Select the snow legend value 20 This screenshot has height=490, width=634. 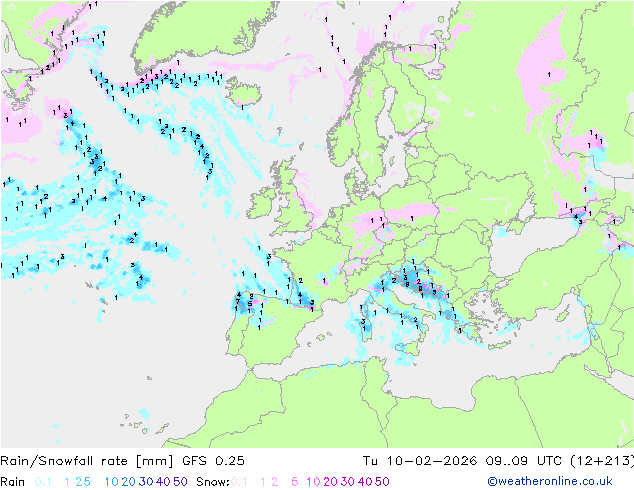click(x=330, y=482)
